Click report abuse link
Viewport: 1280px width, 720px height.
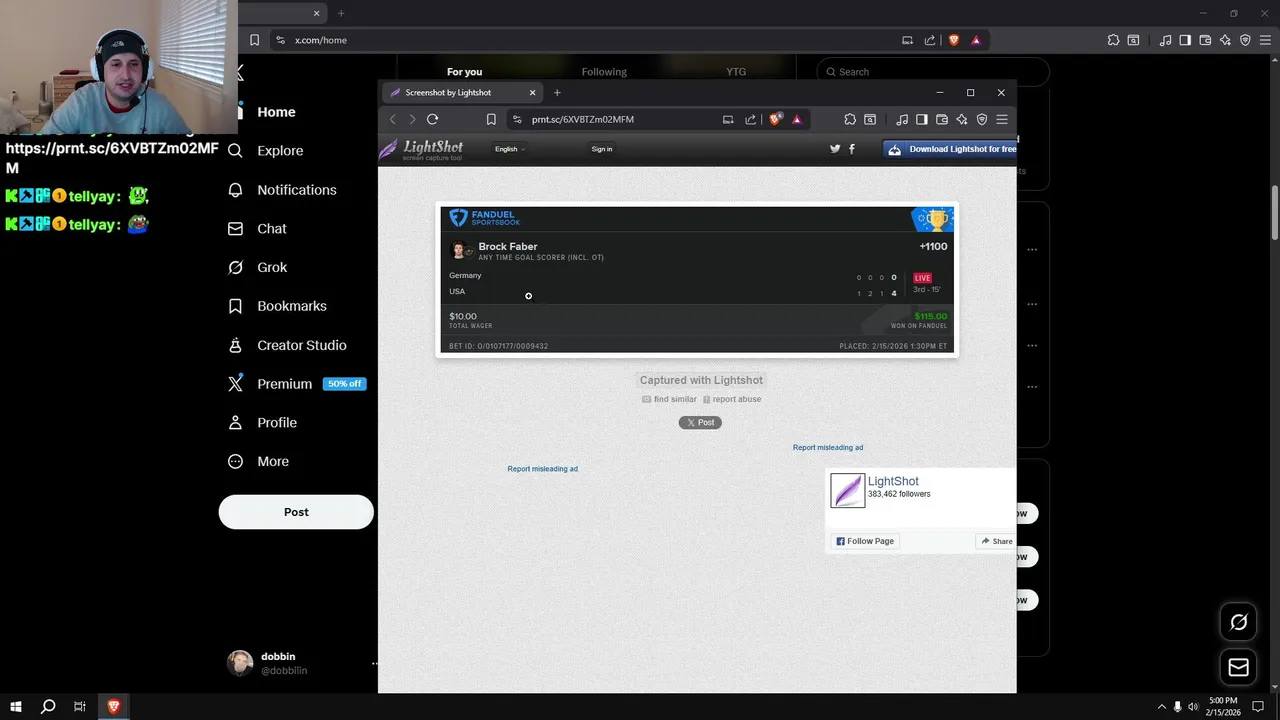732,399
